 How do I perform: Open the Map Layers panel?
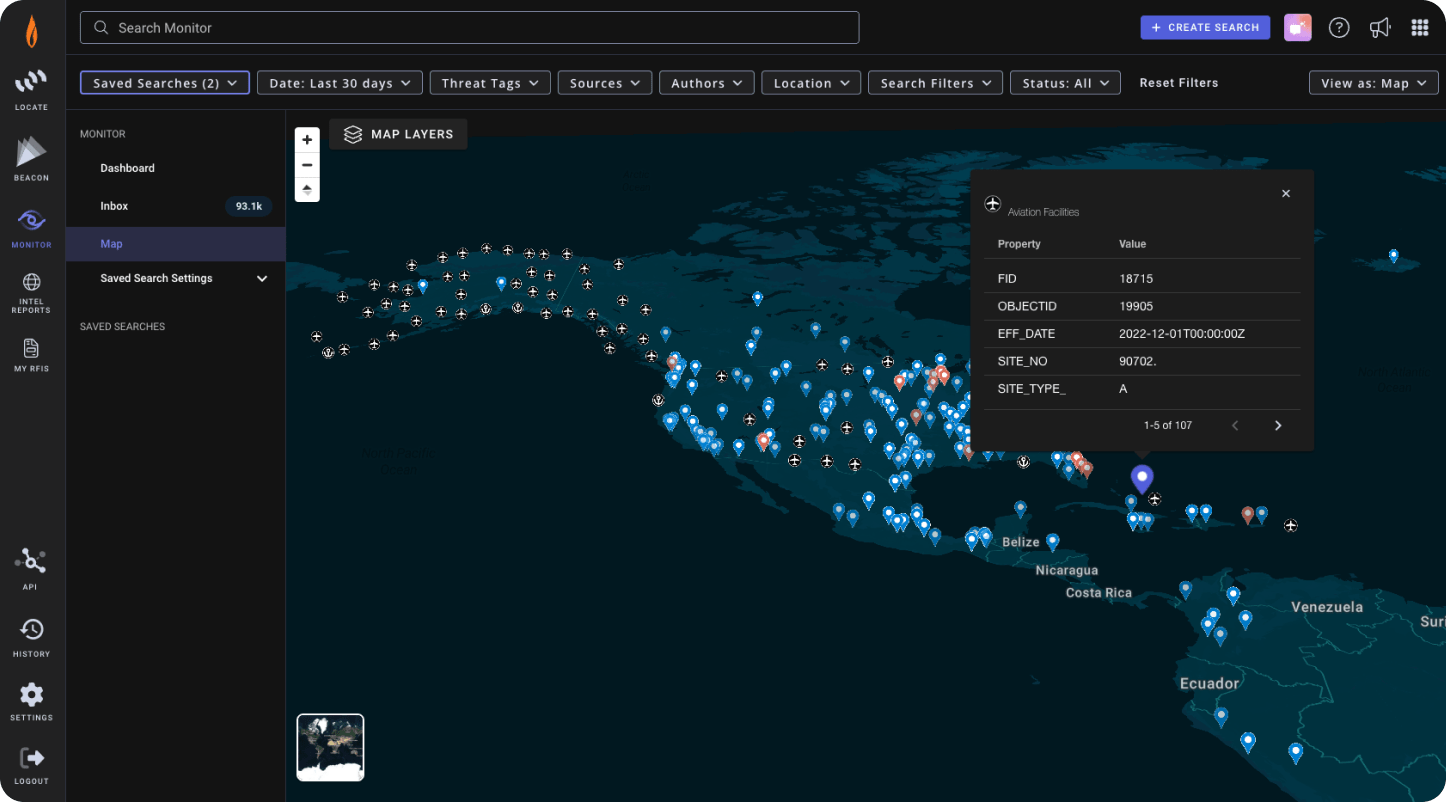pyautogui.click(x=398, y=133)
